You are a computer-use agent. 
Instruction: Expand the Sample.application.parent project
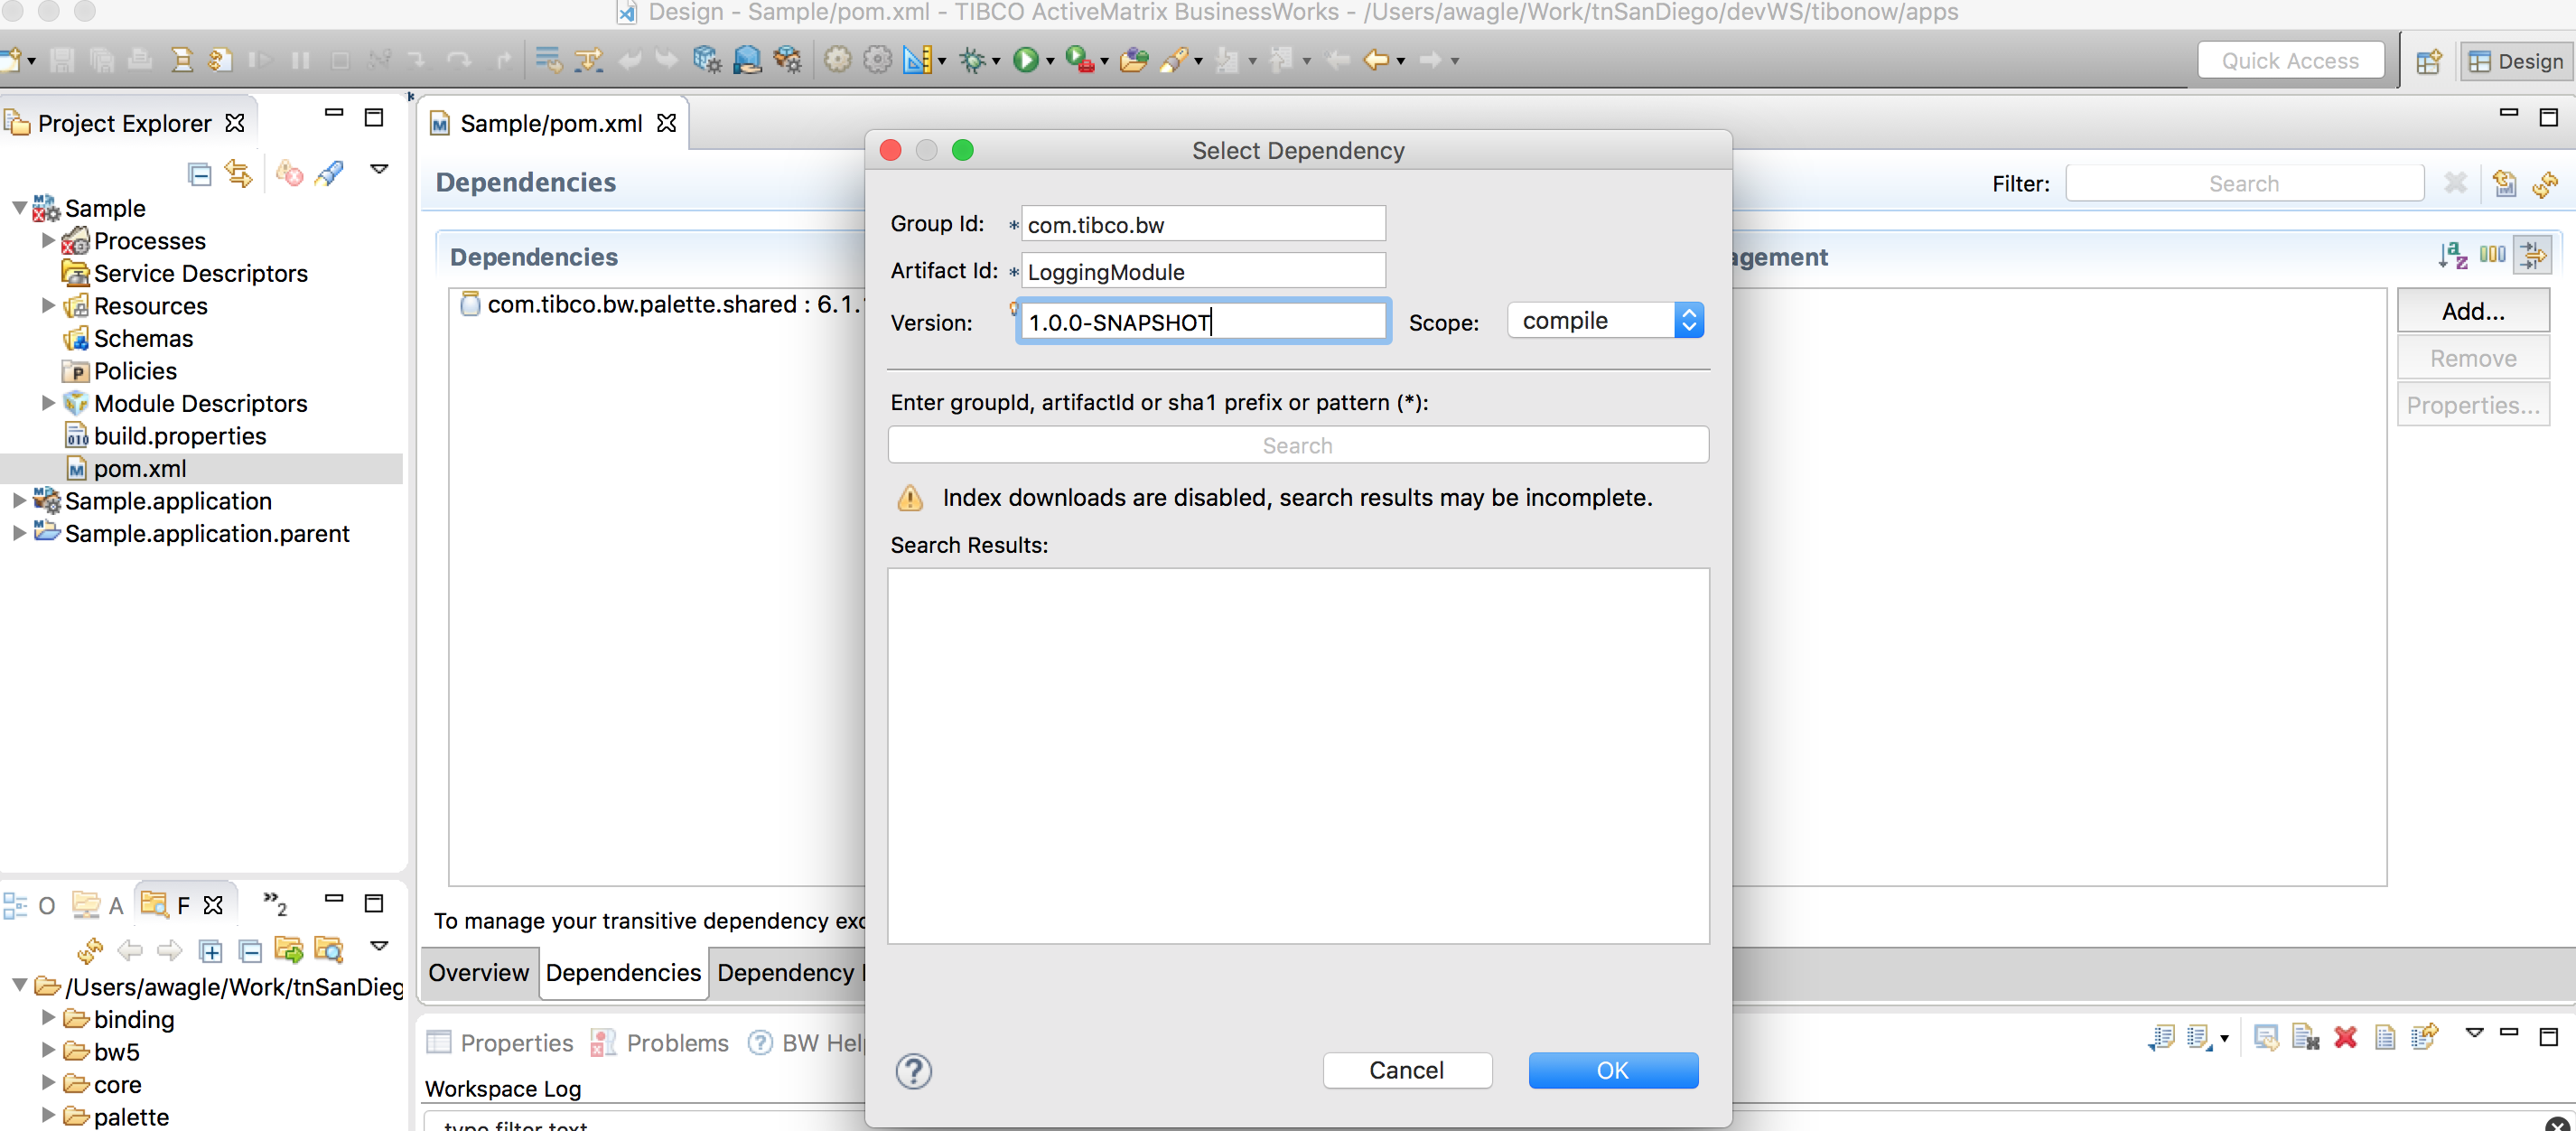pyautogui.click(x=19, y=533)
